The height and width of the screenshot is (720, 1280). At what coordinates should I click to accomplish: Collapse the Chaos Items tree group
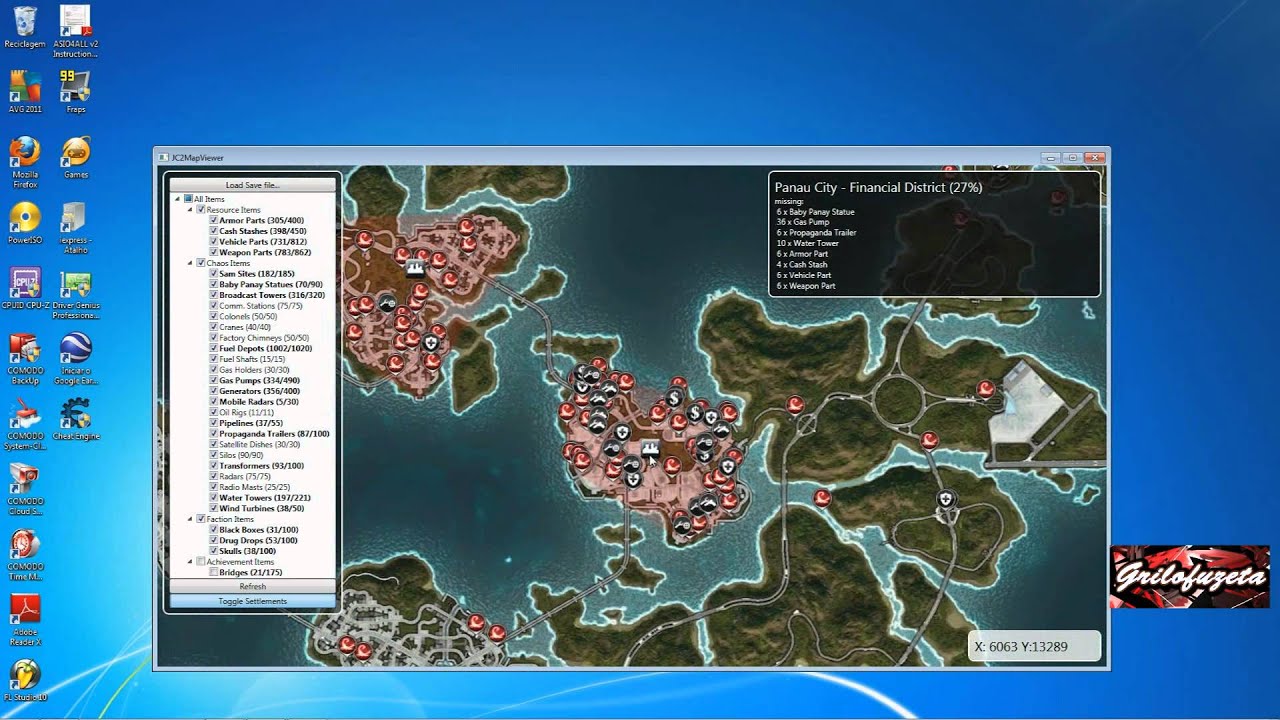click(190, 263)
